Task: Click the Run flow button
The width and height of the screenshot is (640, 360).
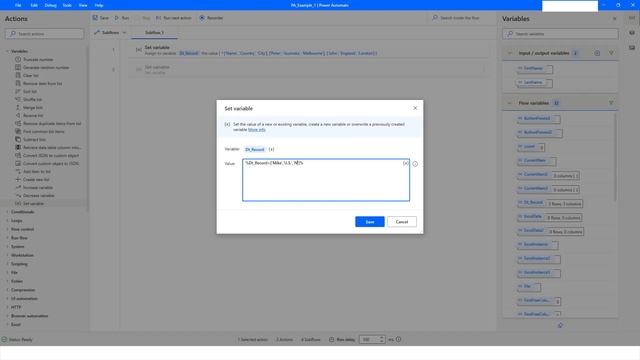Action: (122, 18)
